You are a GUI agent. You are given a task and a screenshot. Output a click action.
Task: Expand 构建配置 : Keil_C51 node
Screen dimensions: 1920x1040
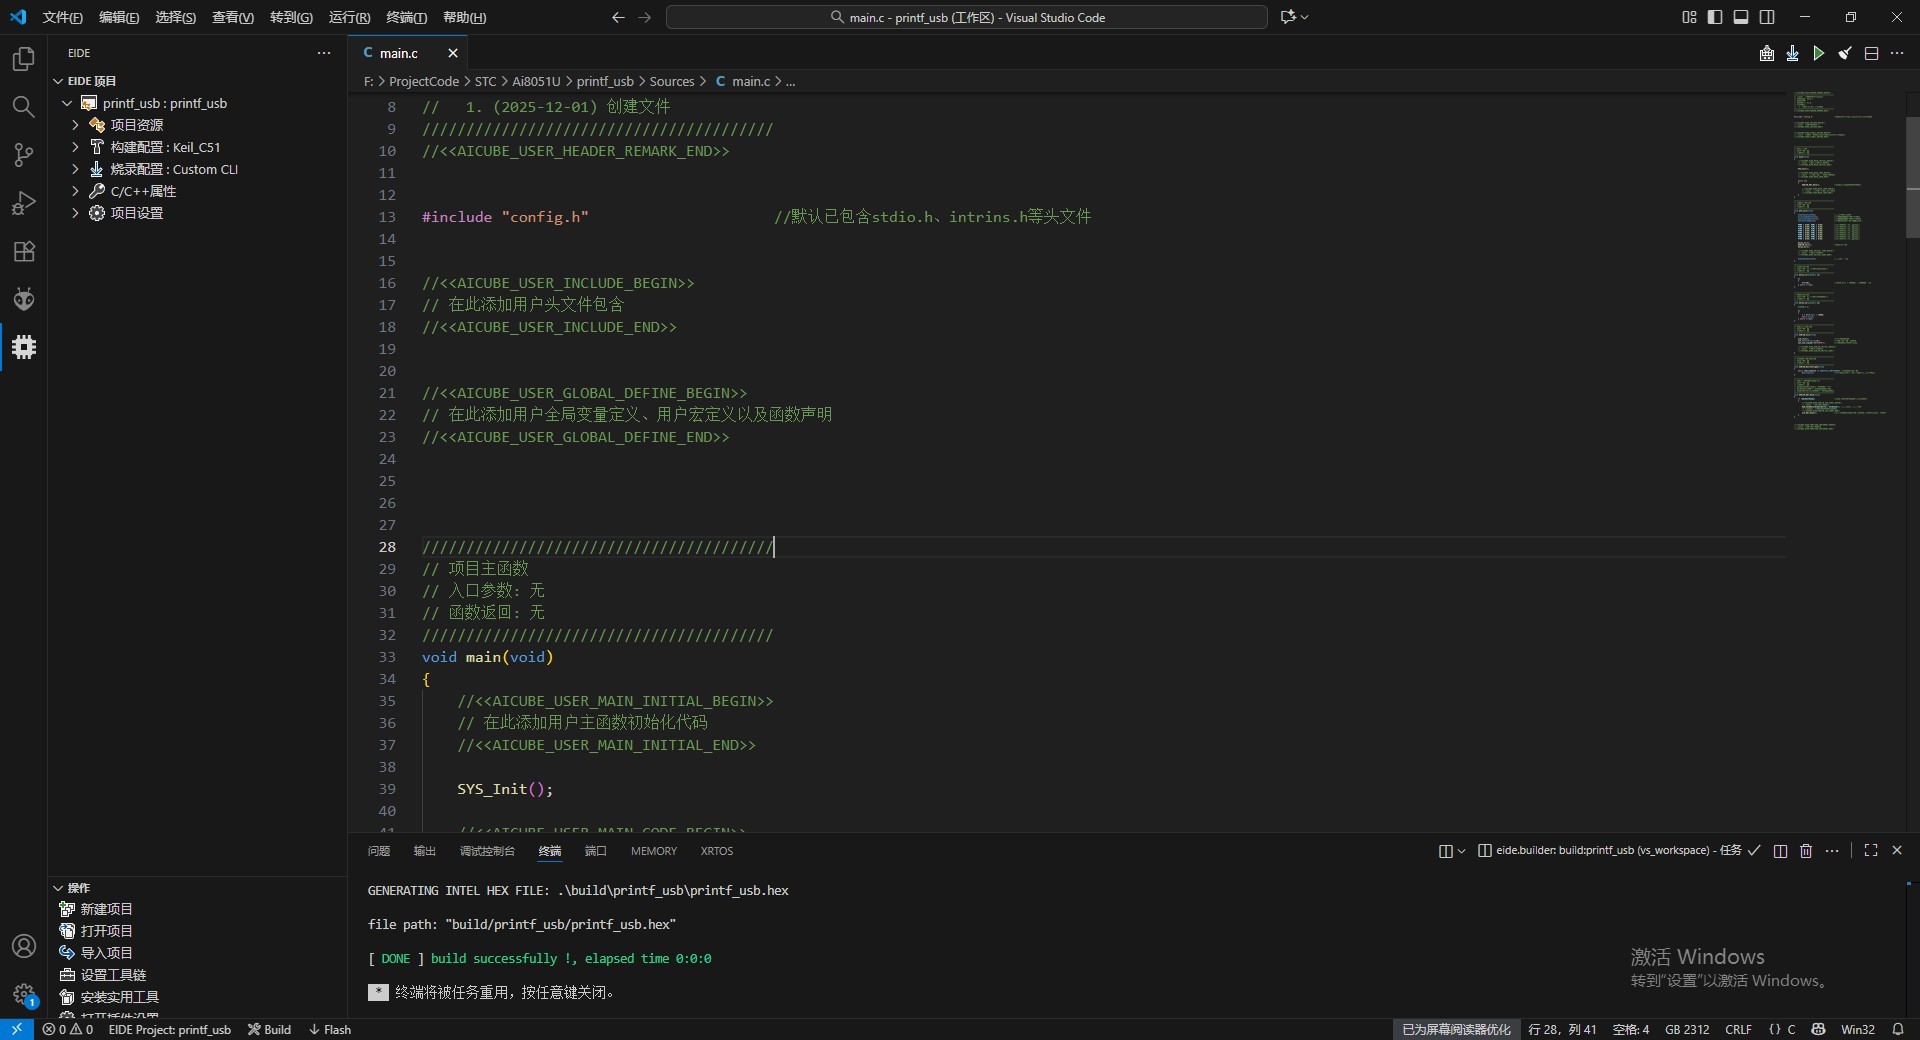(165, 147)
